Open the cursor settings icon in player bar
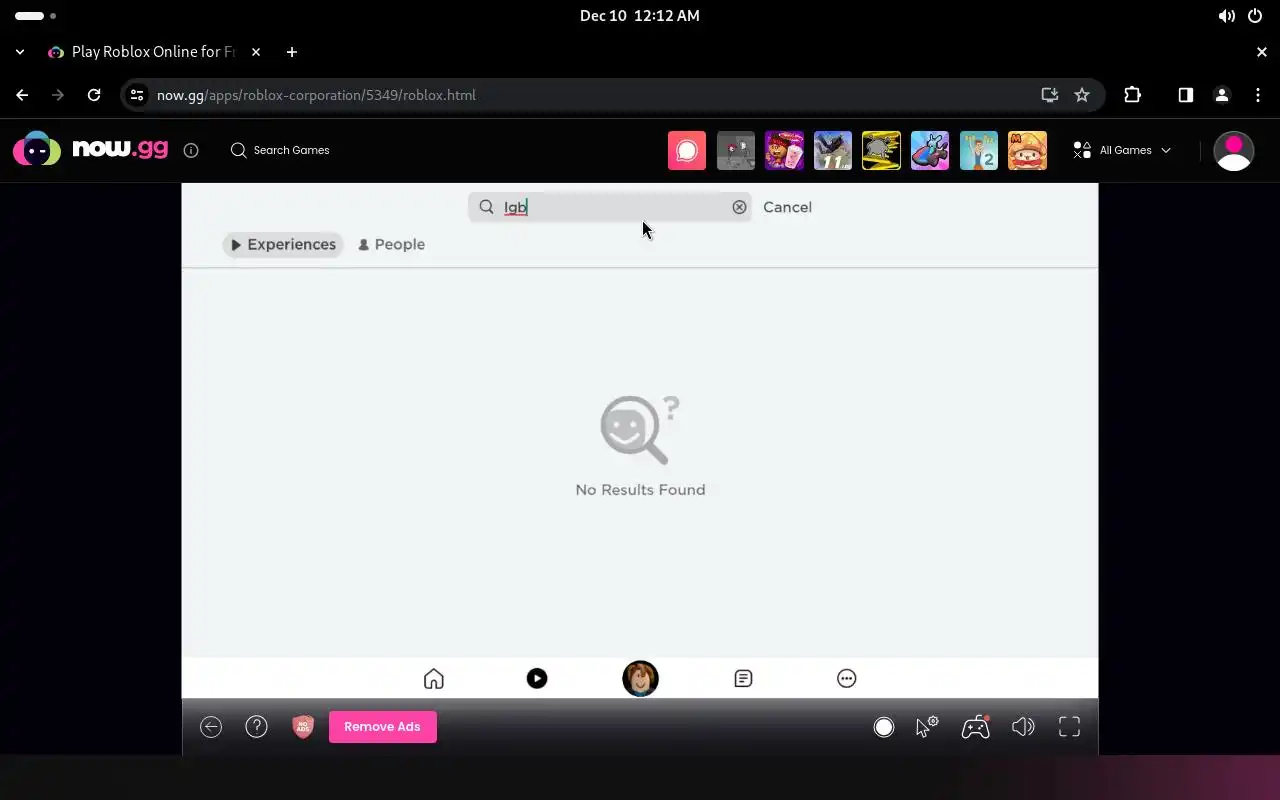The image size is (1280, 800). click(x=927, y=727)
